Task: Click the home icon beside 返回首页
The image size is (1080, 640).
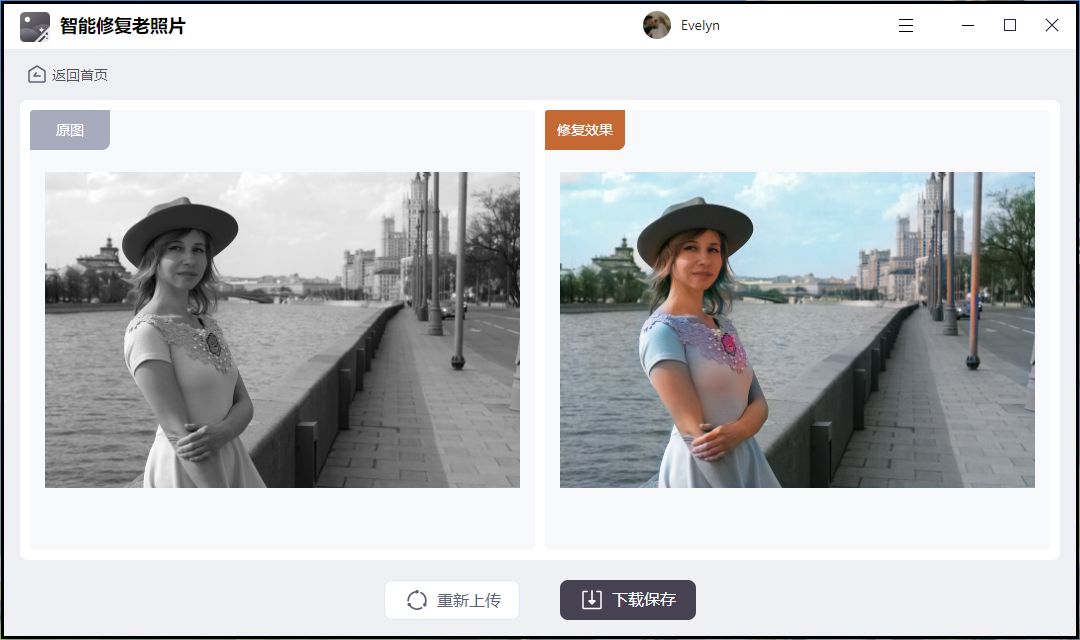Action: pyautogui.click(x=37, y=74)
